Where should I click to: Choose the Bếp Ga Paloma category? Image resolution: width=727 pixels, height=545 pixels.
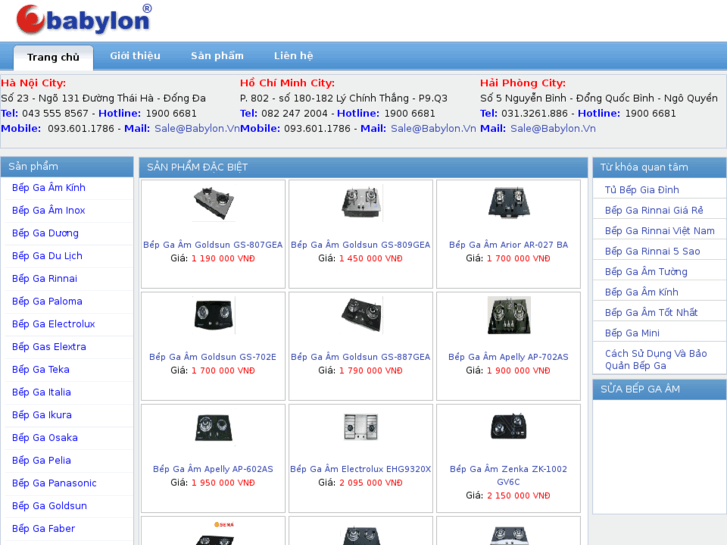point(47,301)
